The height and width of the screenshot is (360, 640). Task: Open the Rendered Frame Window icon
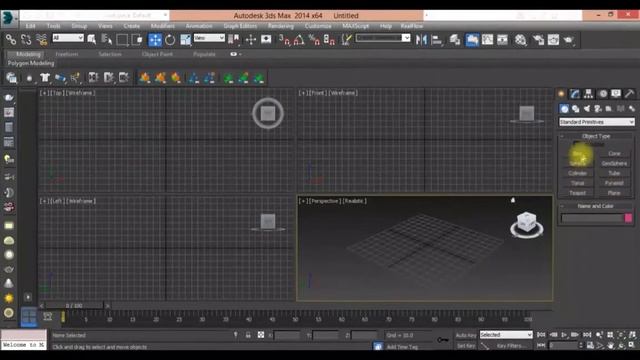click(x=553, y=40)
